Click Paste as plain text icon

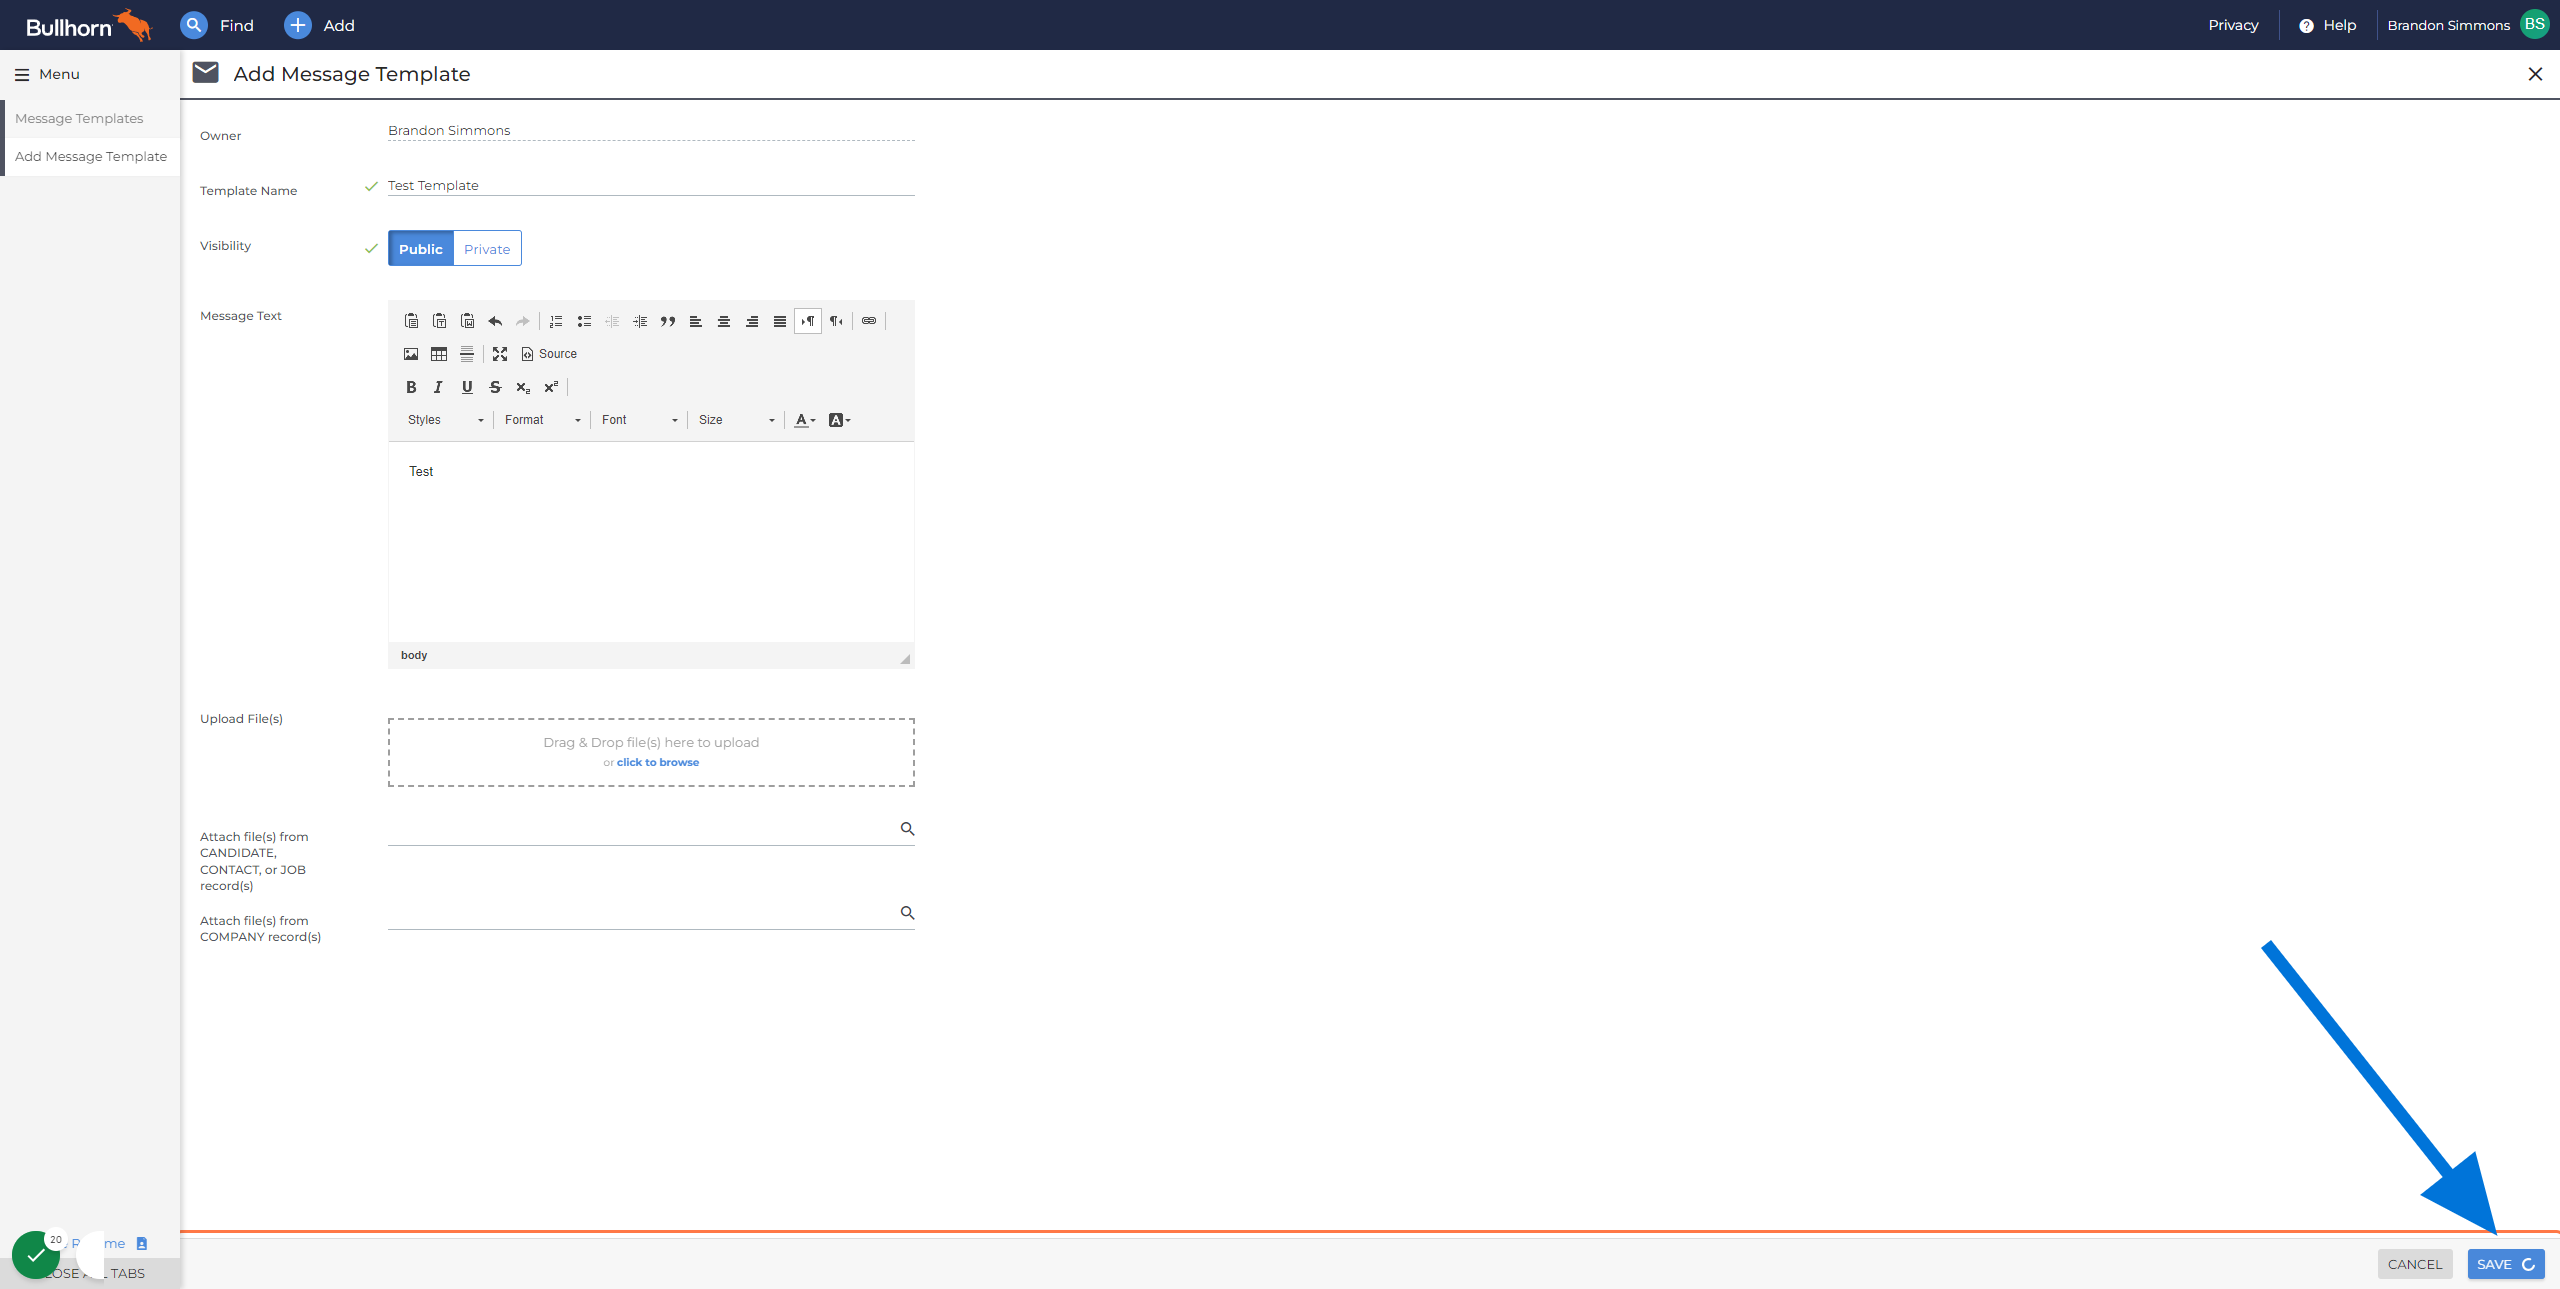439,321
